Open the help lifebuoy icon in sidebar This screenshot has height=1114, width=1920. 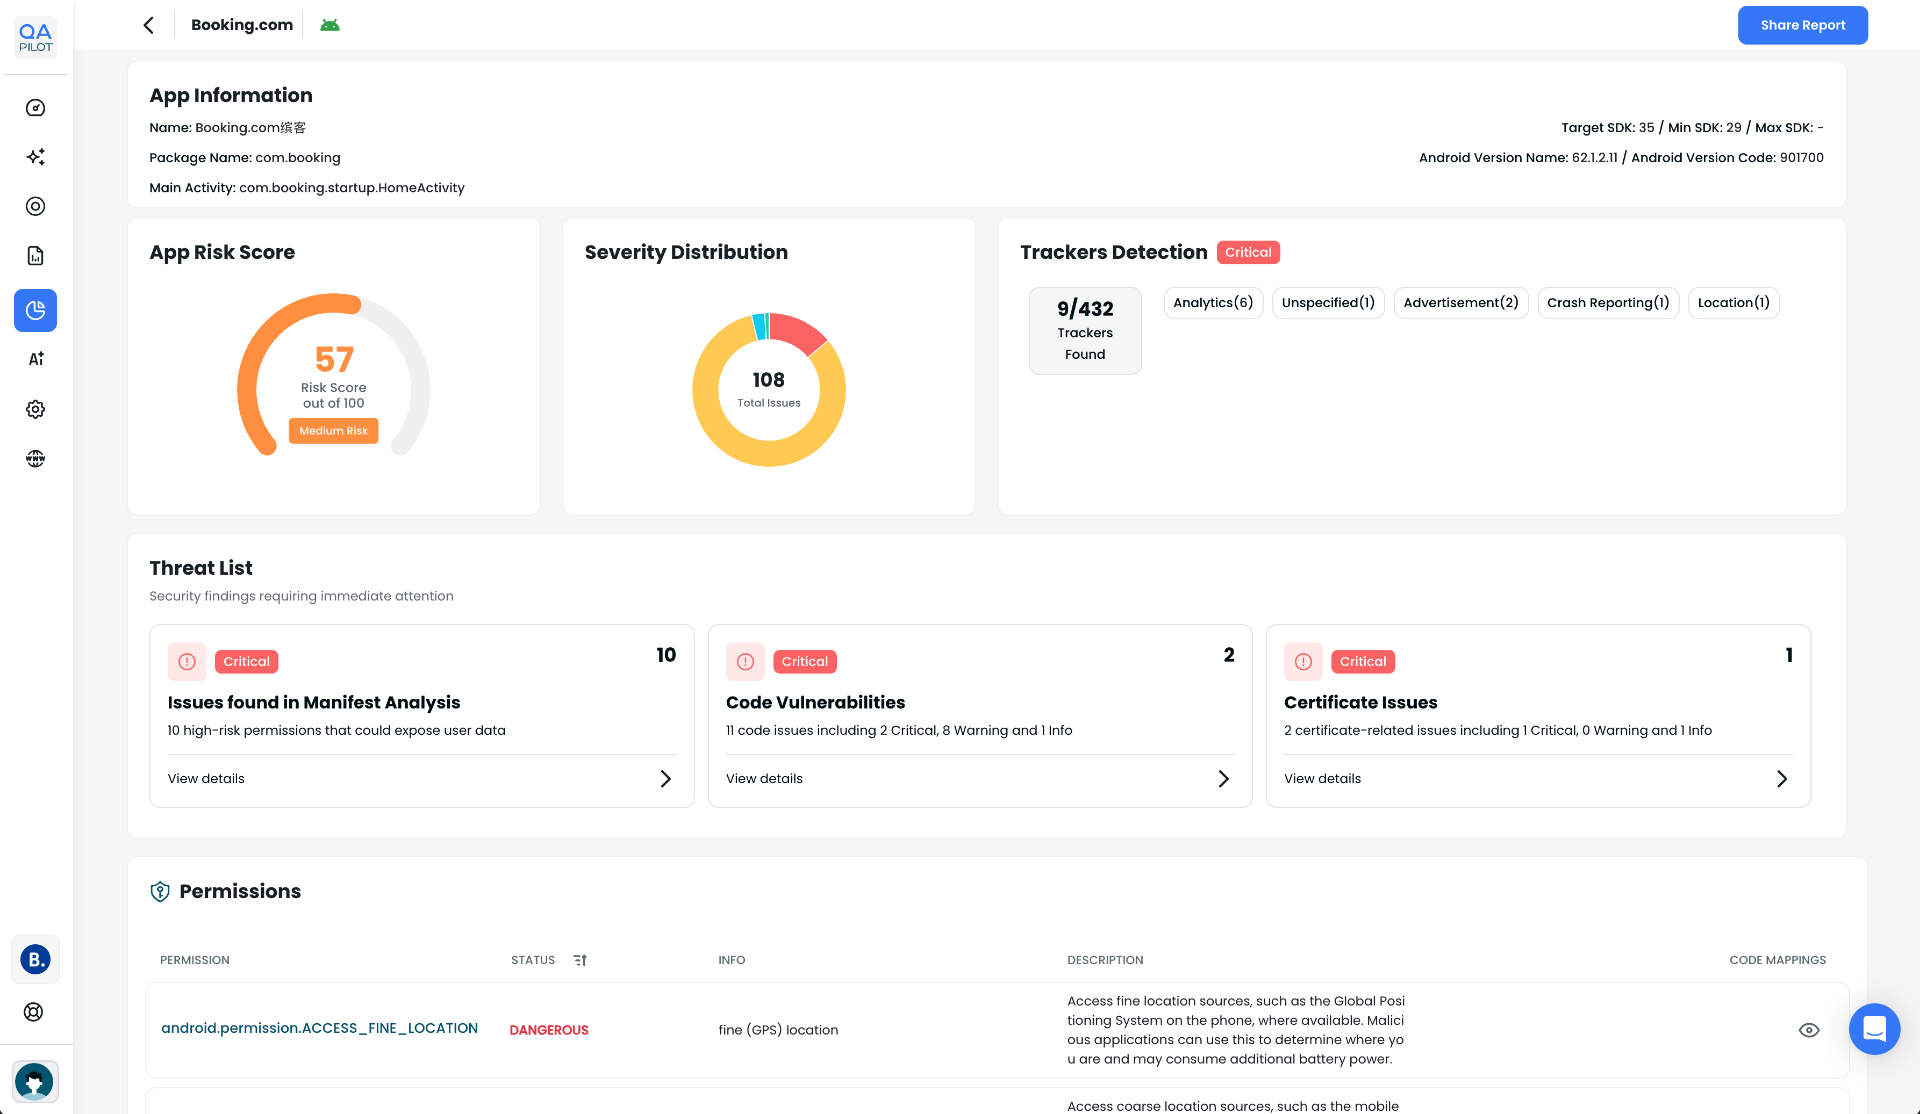coord(35,1011)
